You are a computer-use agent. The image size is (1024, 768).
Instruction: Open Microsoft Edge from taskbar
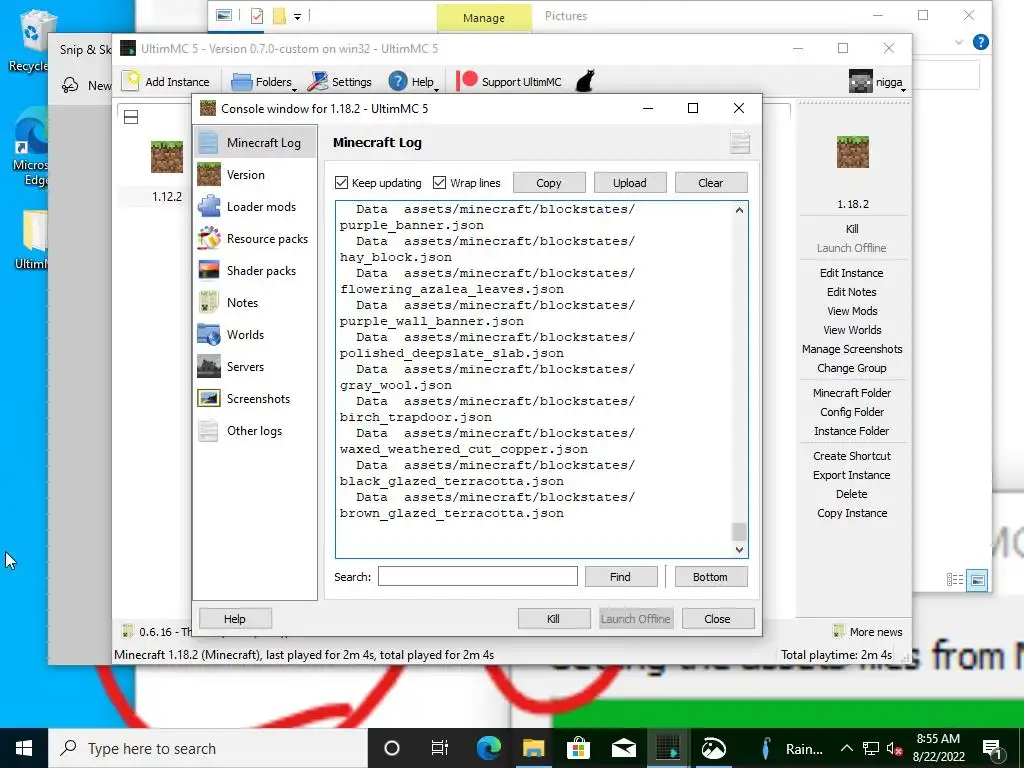488,748
